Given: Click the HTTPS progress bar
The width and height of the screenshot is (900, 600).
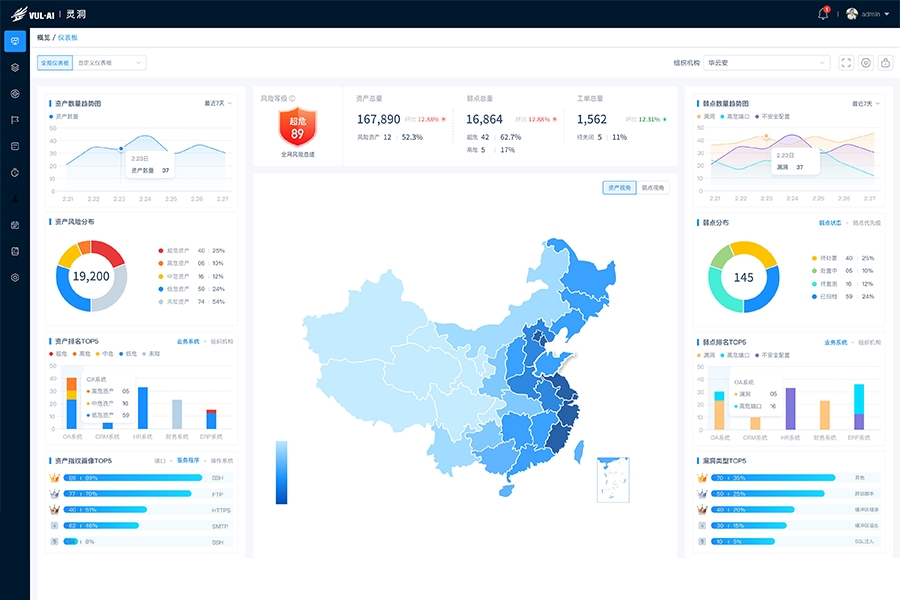Looking at the screenshot, I should pos(105,510).
